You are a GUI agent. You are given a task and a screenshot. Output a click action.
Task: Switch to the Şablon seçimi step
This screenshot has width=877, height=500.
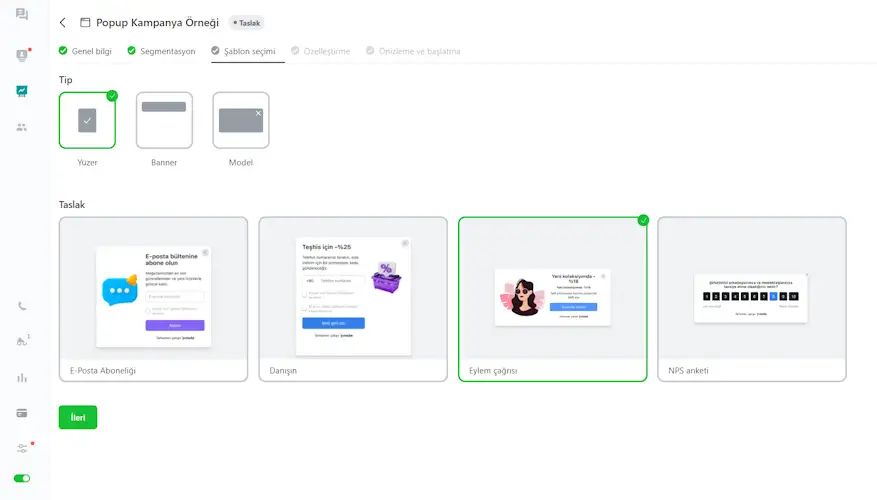[243, 51]
